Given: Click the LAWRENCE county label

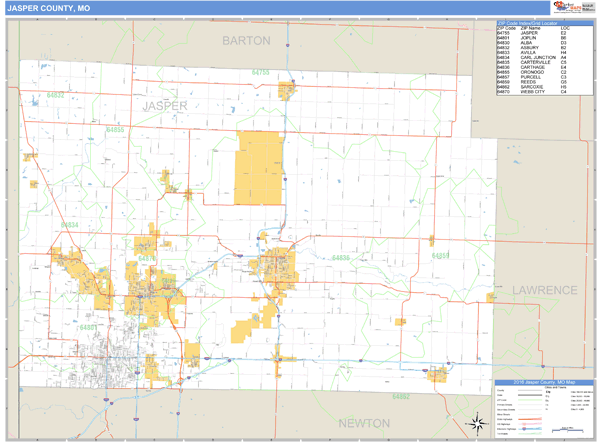Looking at the screenshot, I should [546, 290].
